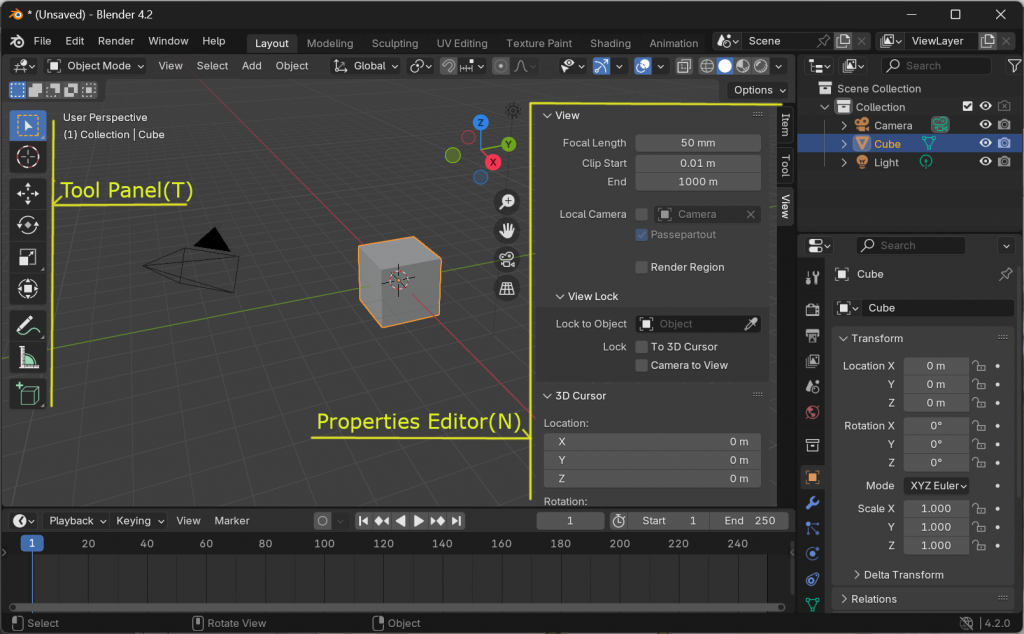The width and height of the screenshot is (1024, 634).
Task: Jump to the timeline start frame
Action: pos(363,521)
